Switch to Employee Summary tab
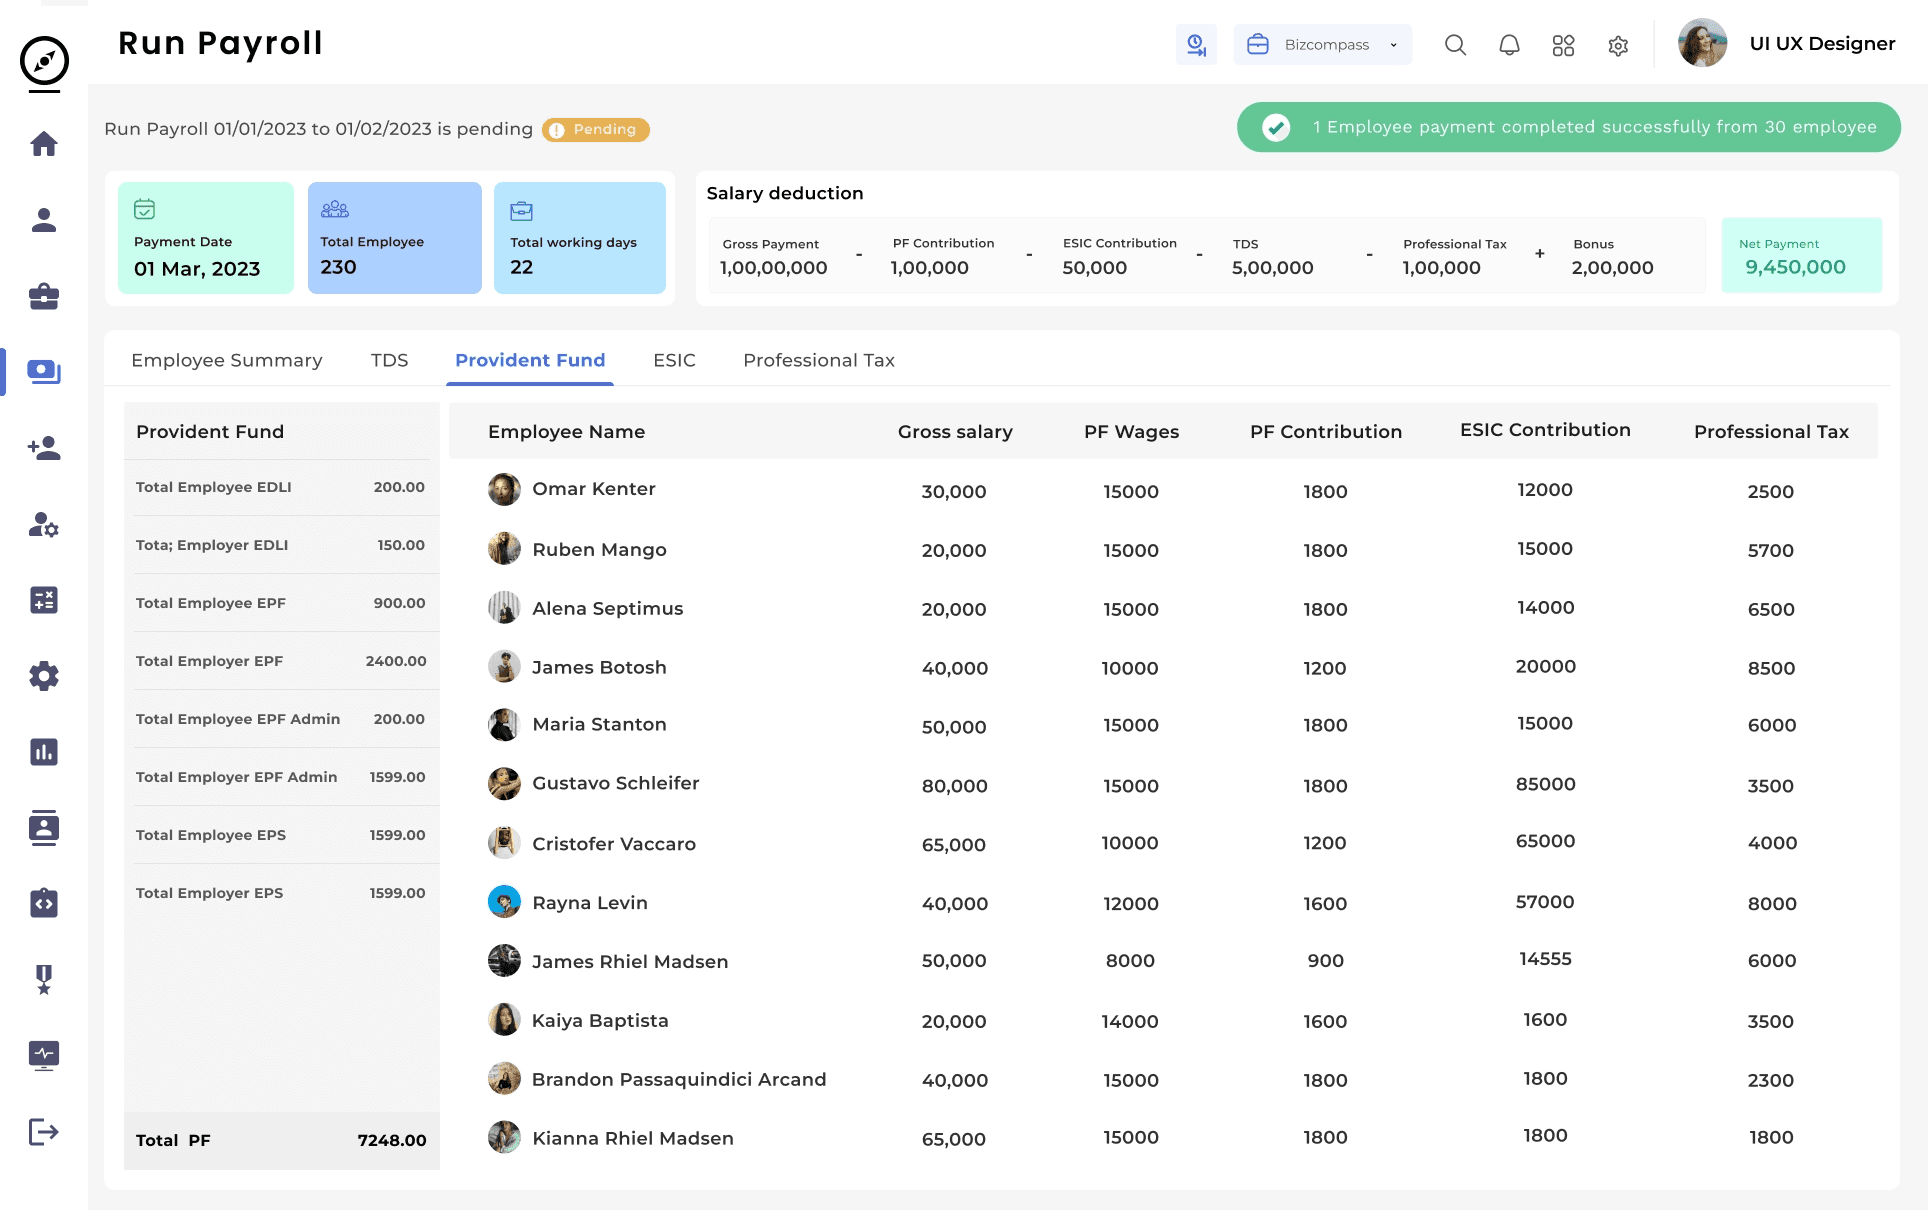This screenshot has height=1210, width=1928. (x=227, y=360)
